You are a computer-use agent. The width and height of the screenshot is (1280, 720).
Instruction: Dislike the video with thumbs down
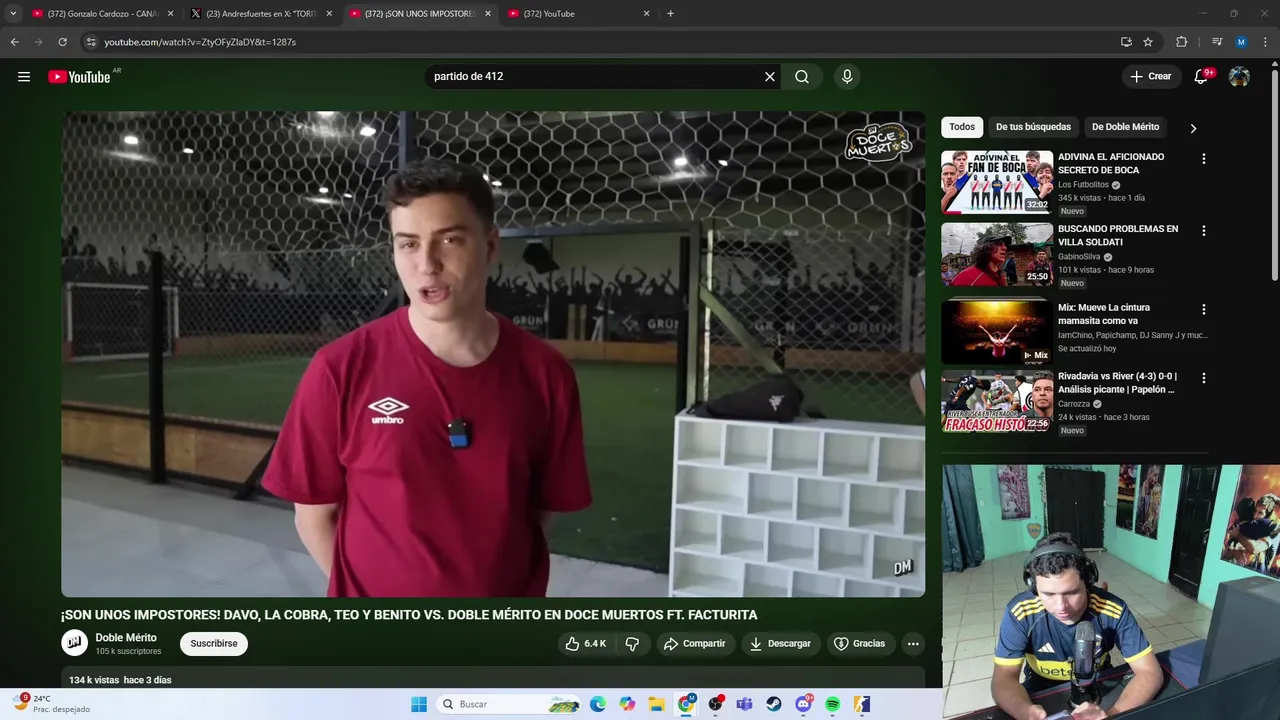[x=632, y=644]
